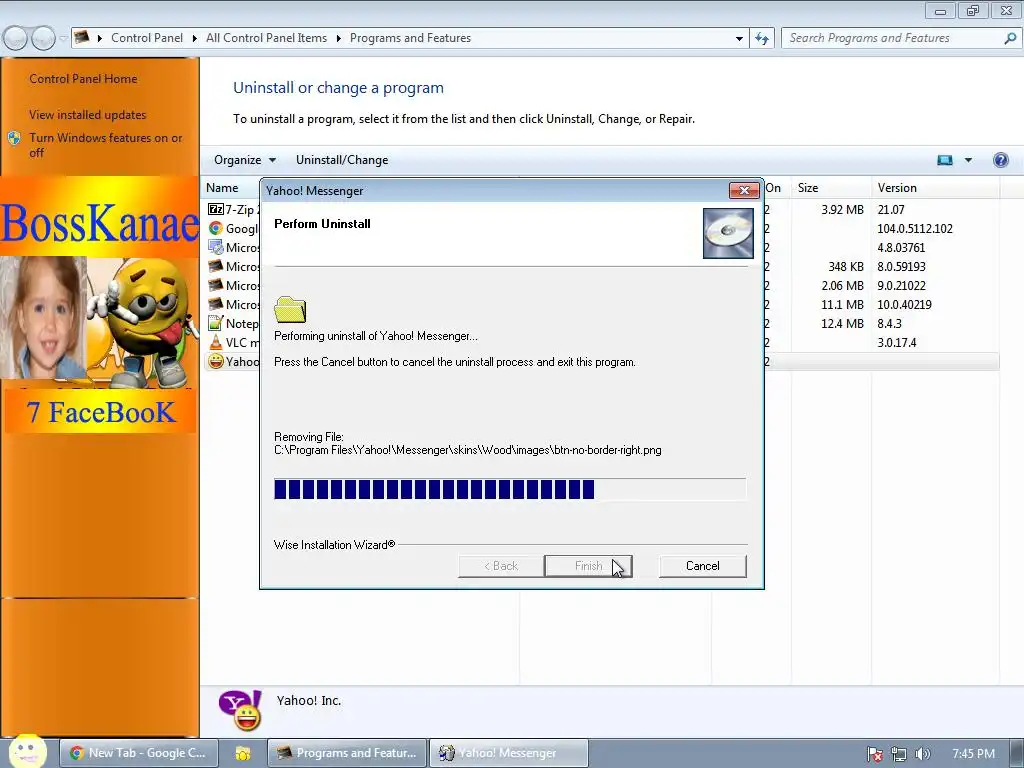Click the 11.1 MB size cell
The width and height of the screenshot is (1024, 768).
point(842,304)
